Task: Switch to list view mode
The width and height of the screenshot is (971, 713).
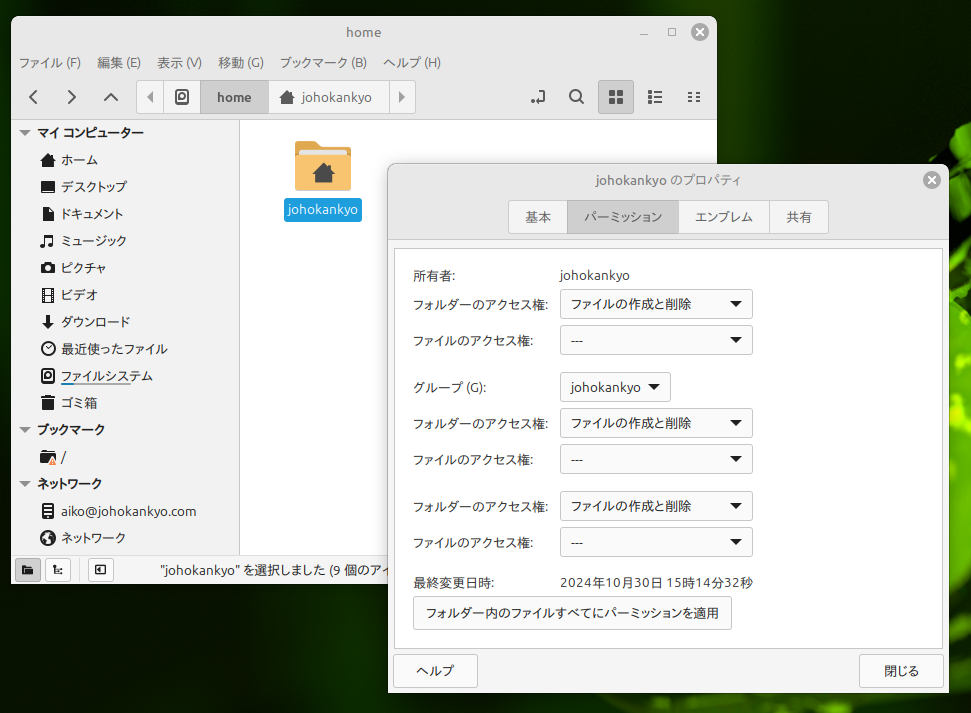Action: (655, 97)
